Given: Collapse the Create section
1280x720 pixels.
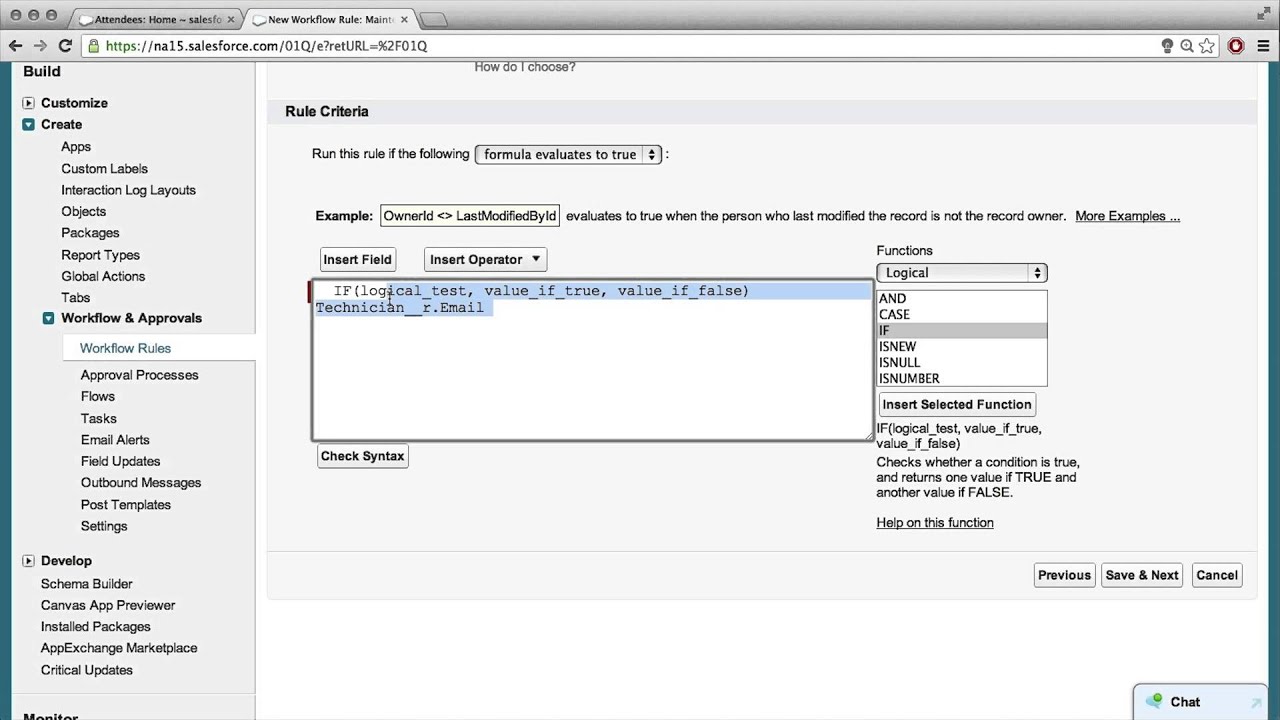Looking at the screenshot, I should [28, 124].
